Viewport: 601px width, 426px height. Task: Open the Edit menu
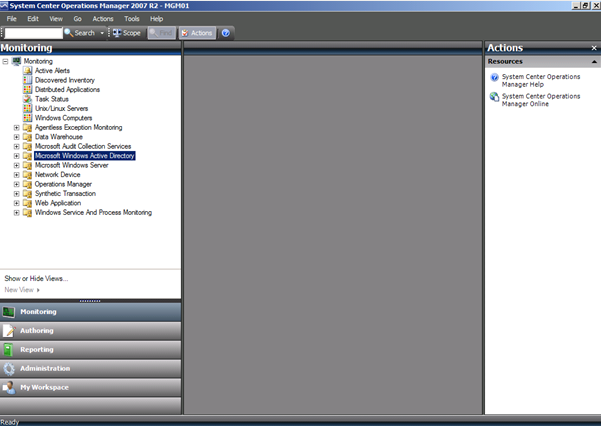tap(33, 19)
